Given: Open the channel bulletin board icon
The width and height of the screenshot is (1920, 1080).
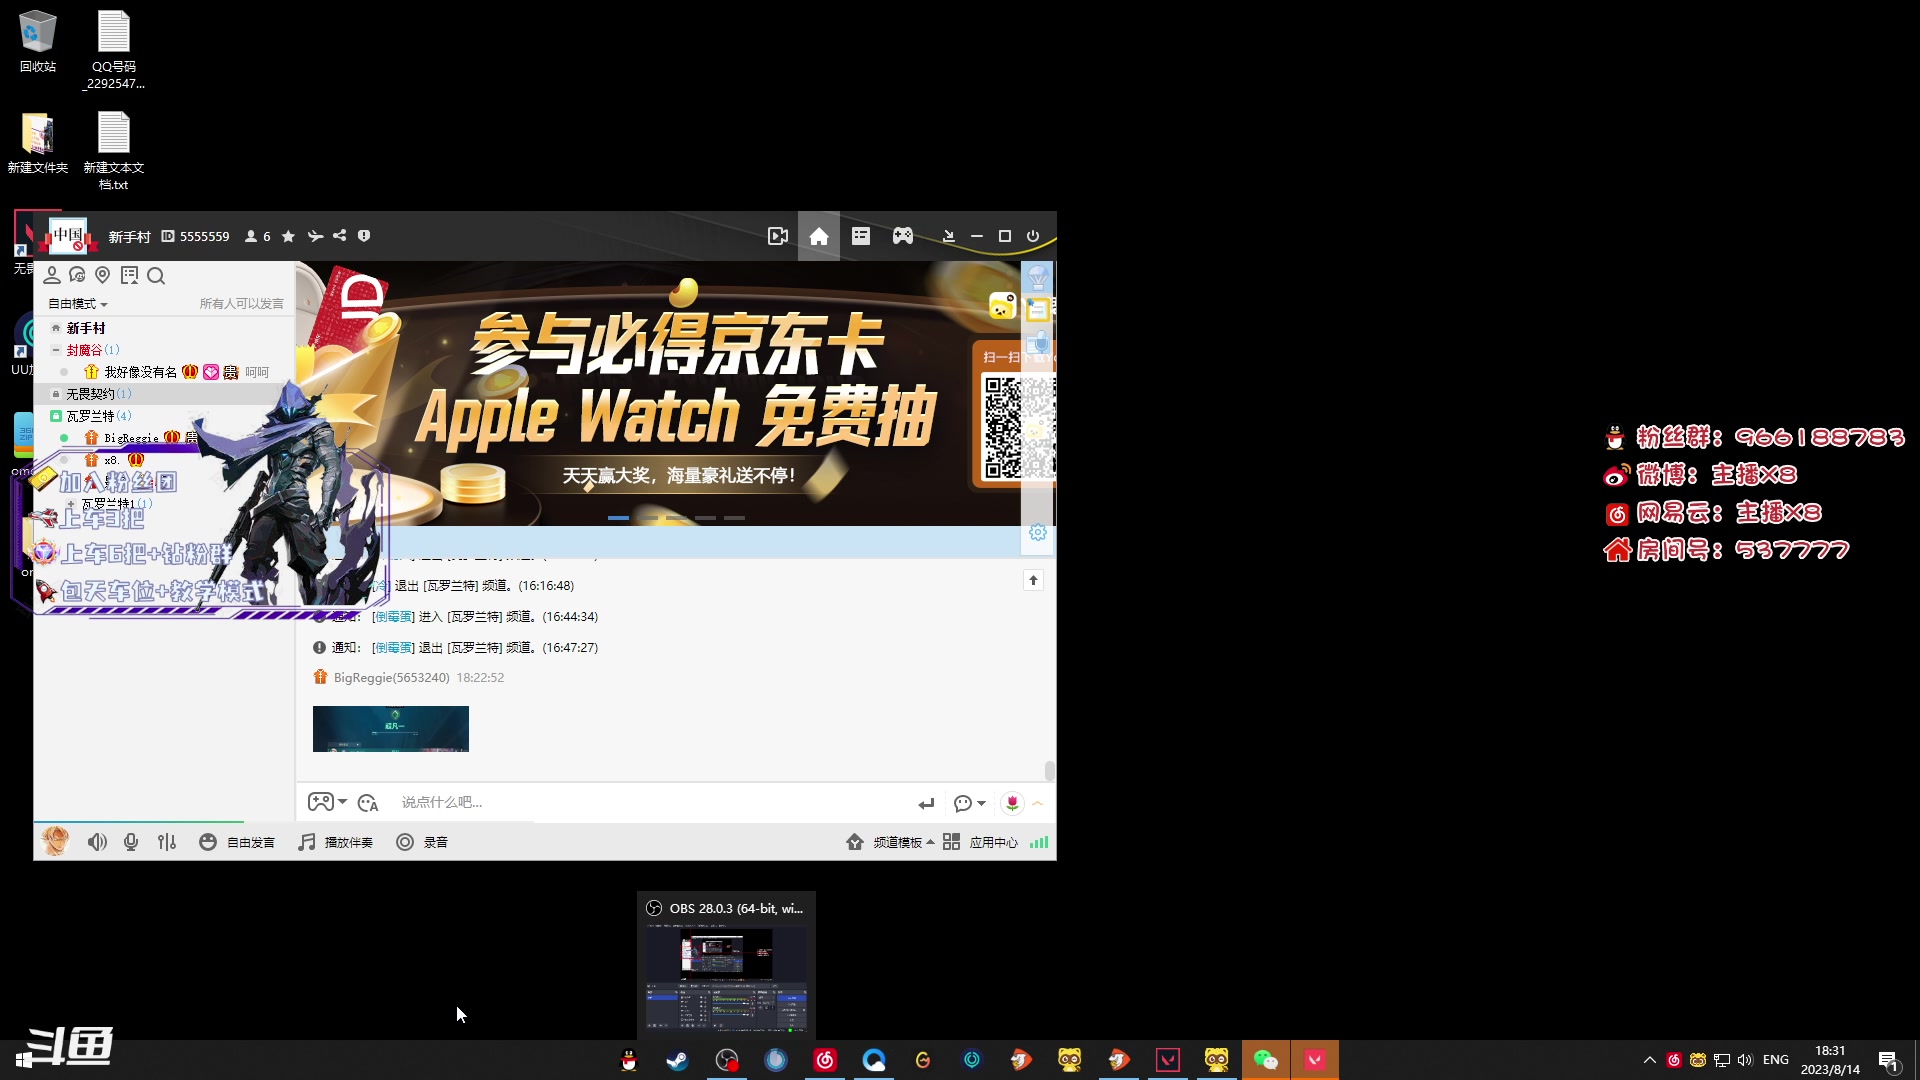Looking at the screenshot, I should click(x=860, y=236).
